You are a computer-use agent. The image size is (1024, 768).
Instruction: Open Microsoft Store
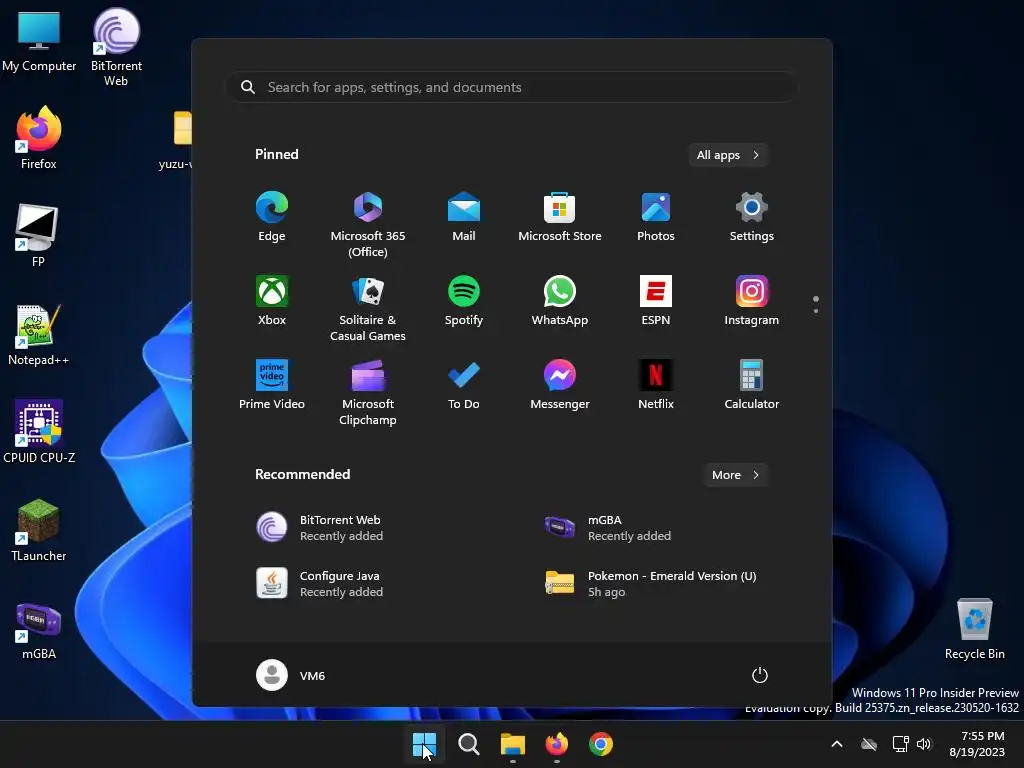point(560,217)
